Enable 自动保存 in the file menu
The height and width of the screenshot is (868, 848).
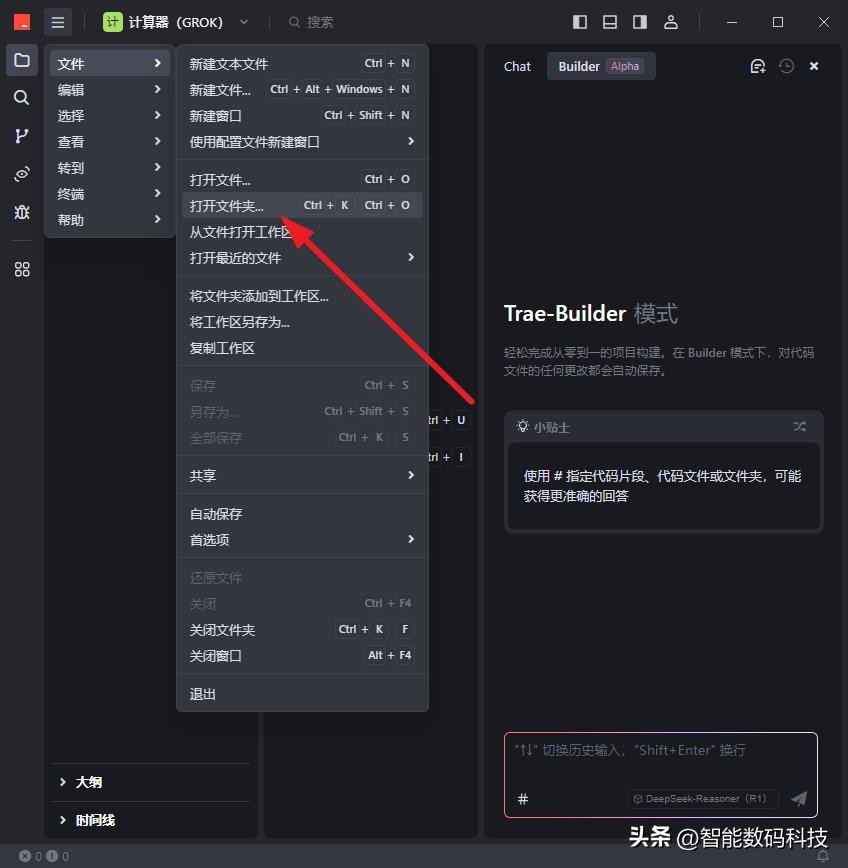pyautogui.click(x=216, y=514)
